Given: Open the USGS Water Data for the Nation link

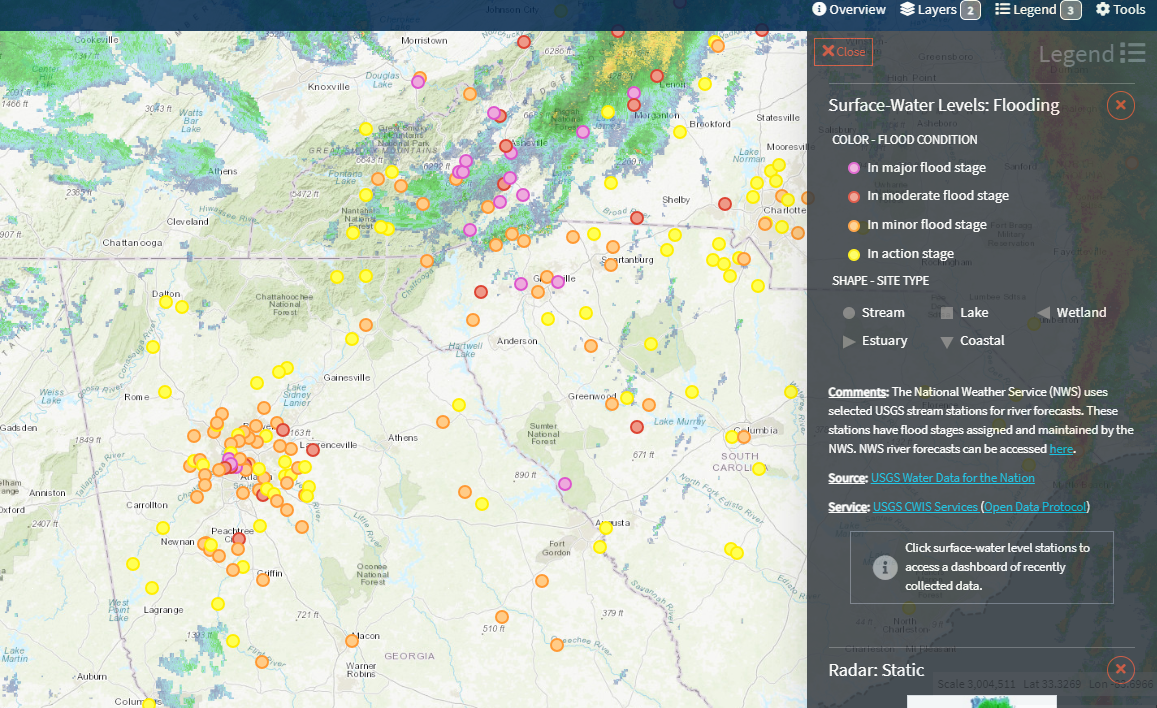Looking at the screenshot, I should (952, 477).
